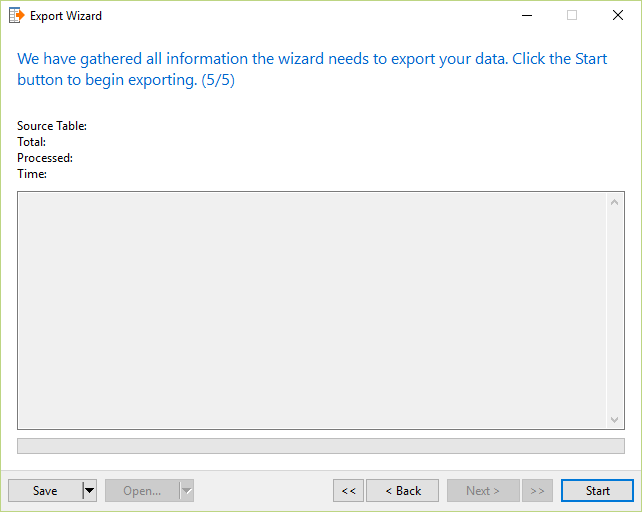Click the Start button to begin exporting

pyautogui.click(x=597, y=490)
